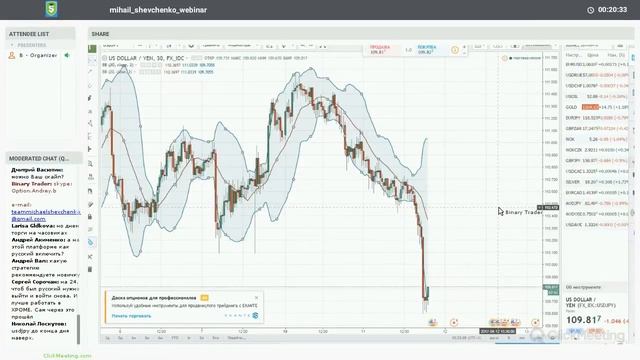Click the date tooltip label on time axis

pyautogui.click(x=498, y=331)
